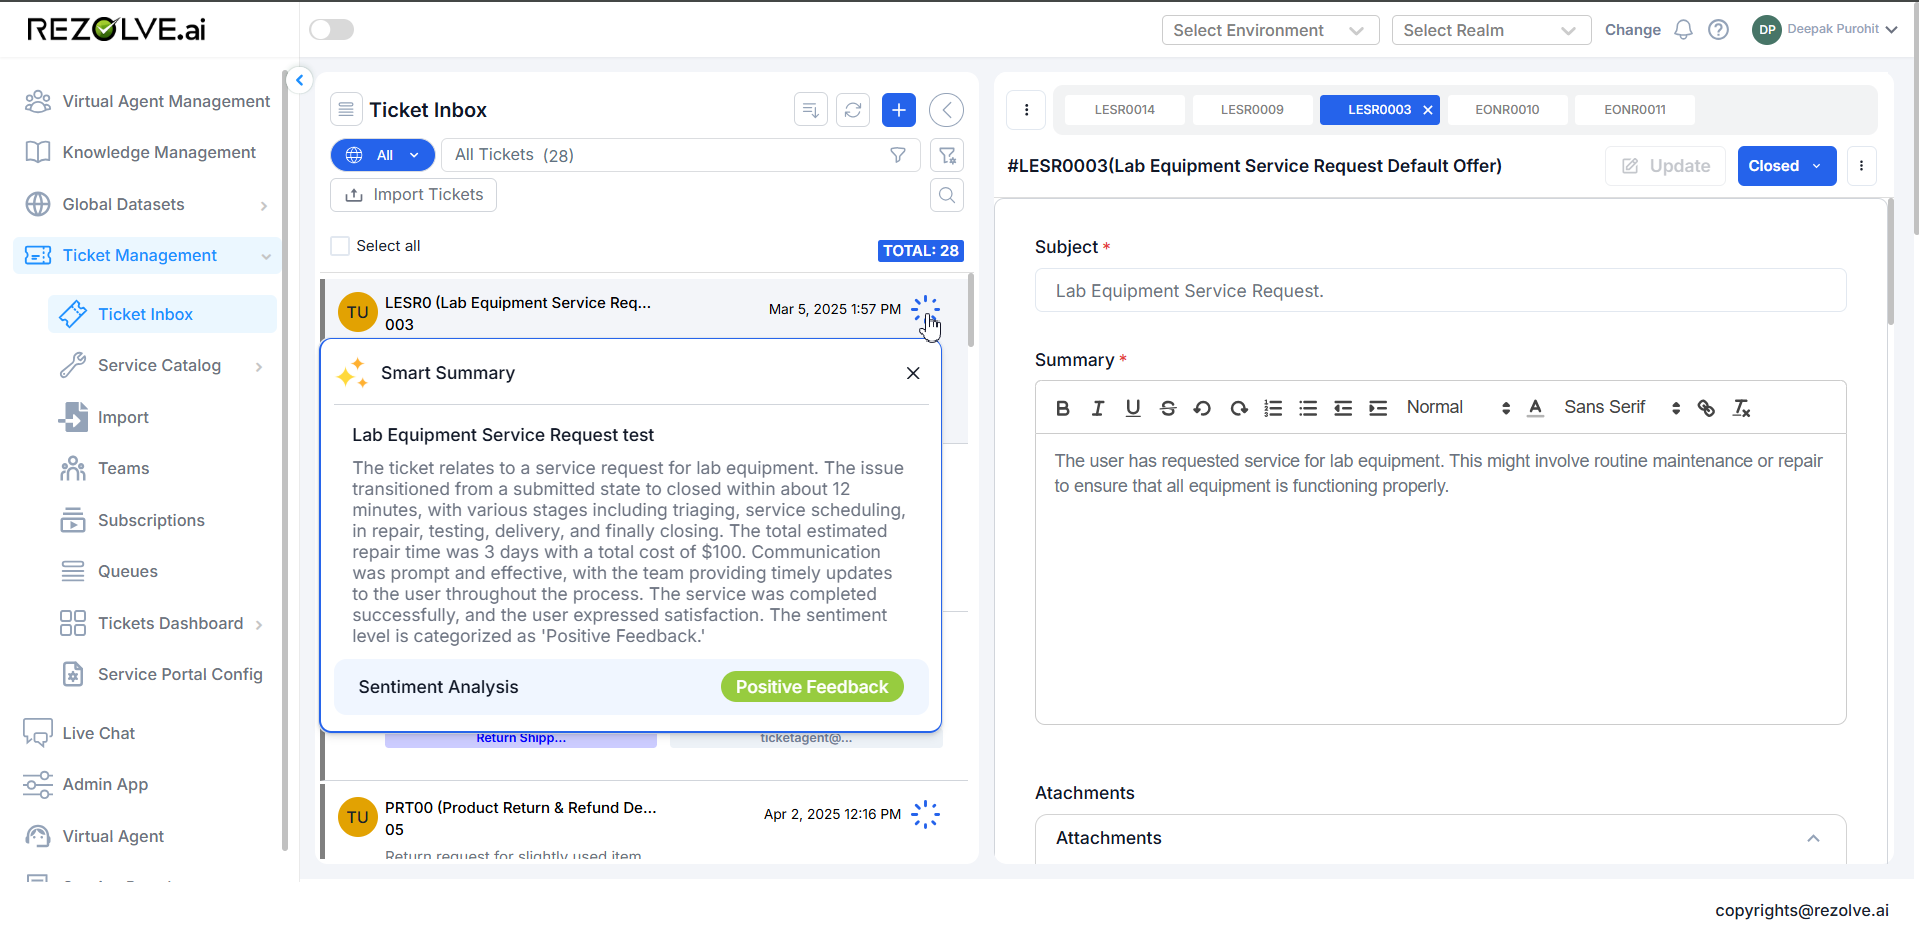Click Smart Summary icon on PRT00 ticket
The width and height of the screenshot is (1919, 930).
click(926, 814)
